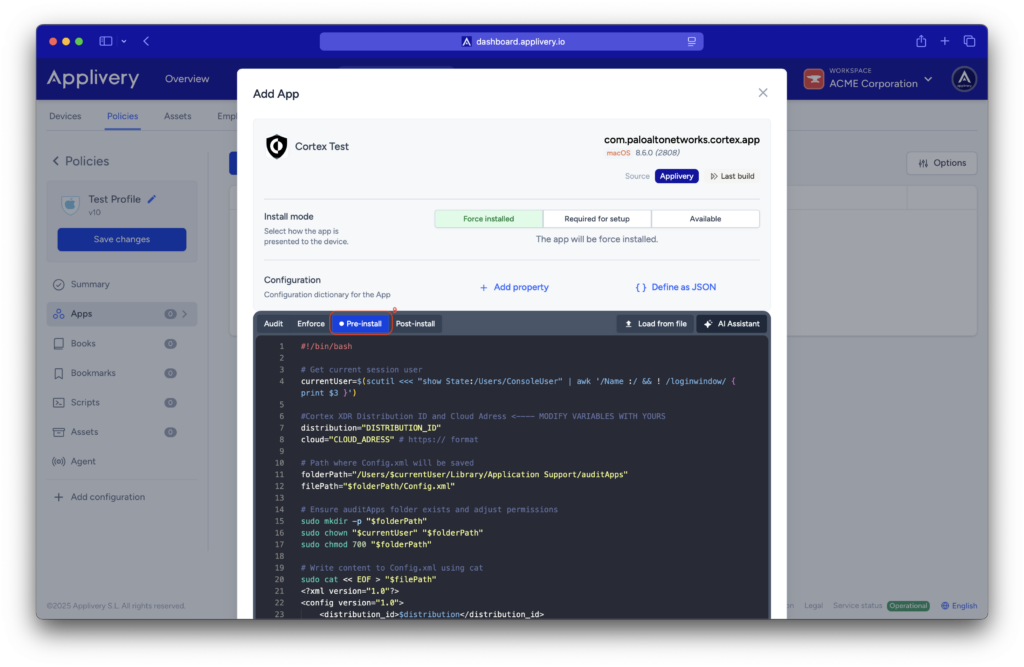Show the tab overview icon
This screenshot has width=1024, height=667.
tap(969, 41)
